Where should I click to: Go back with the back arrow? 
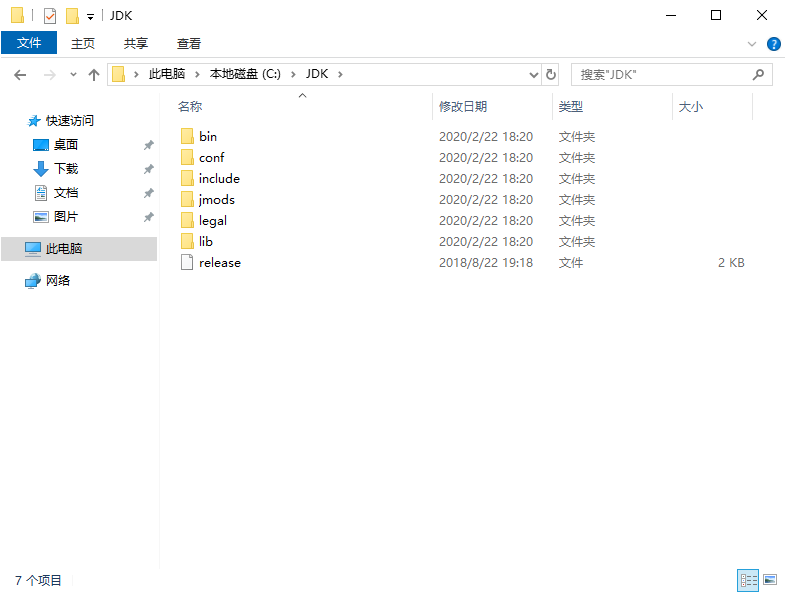click(20, 75)
